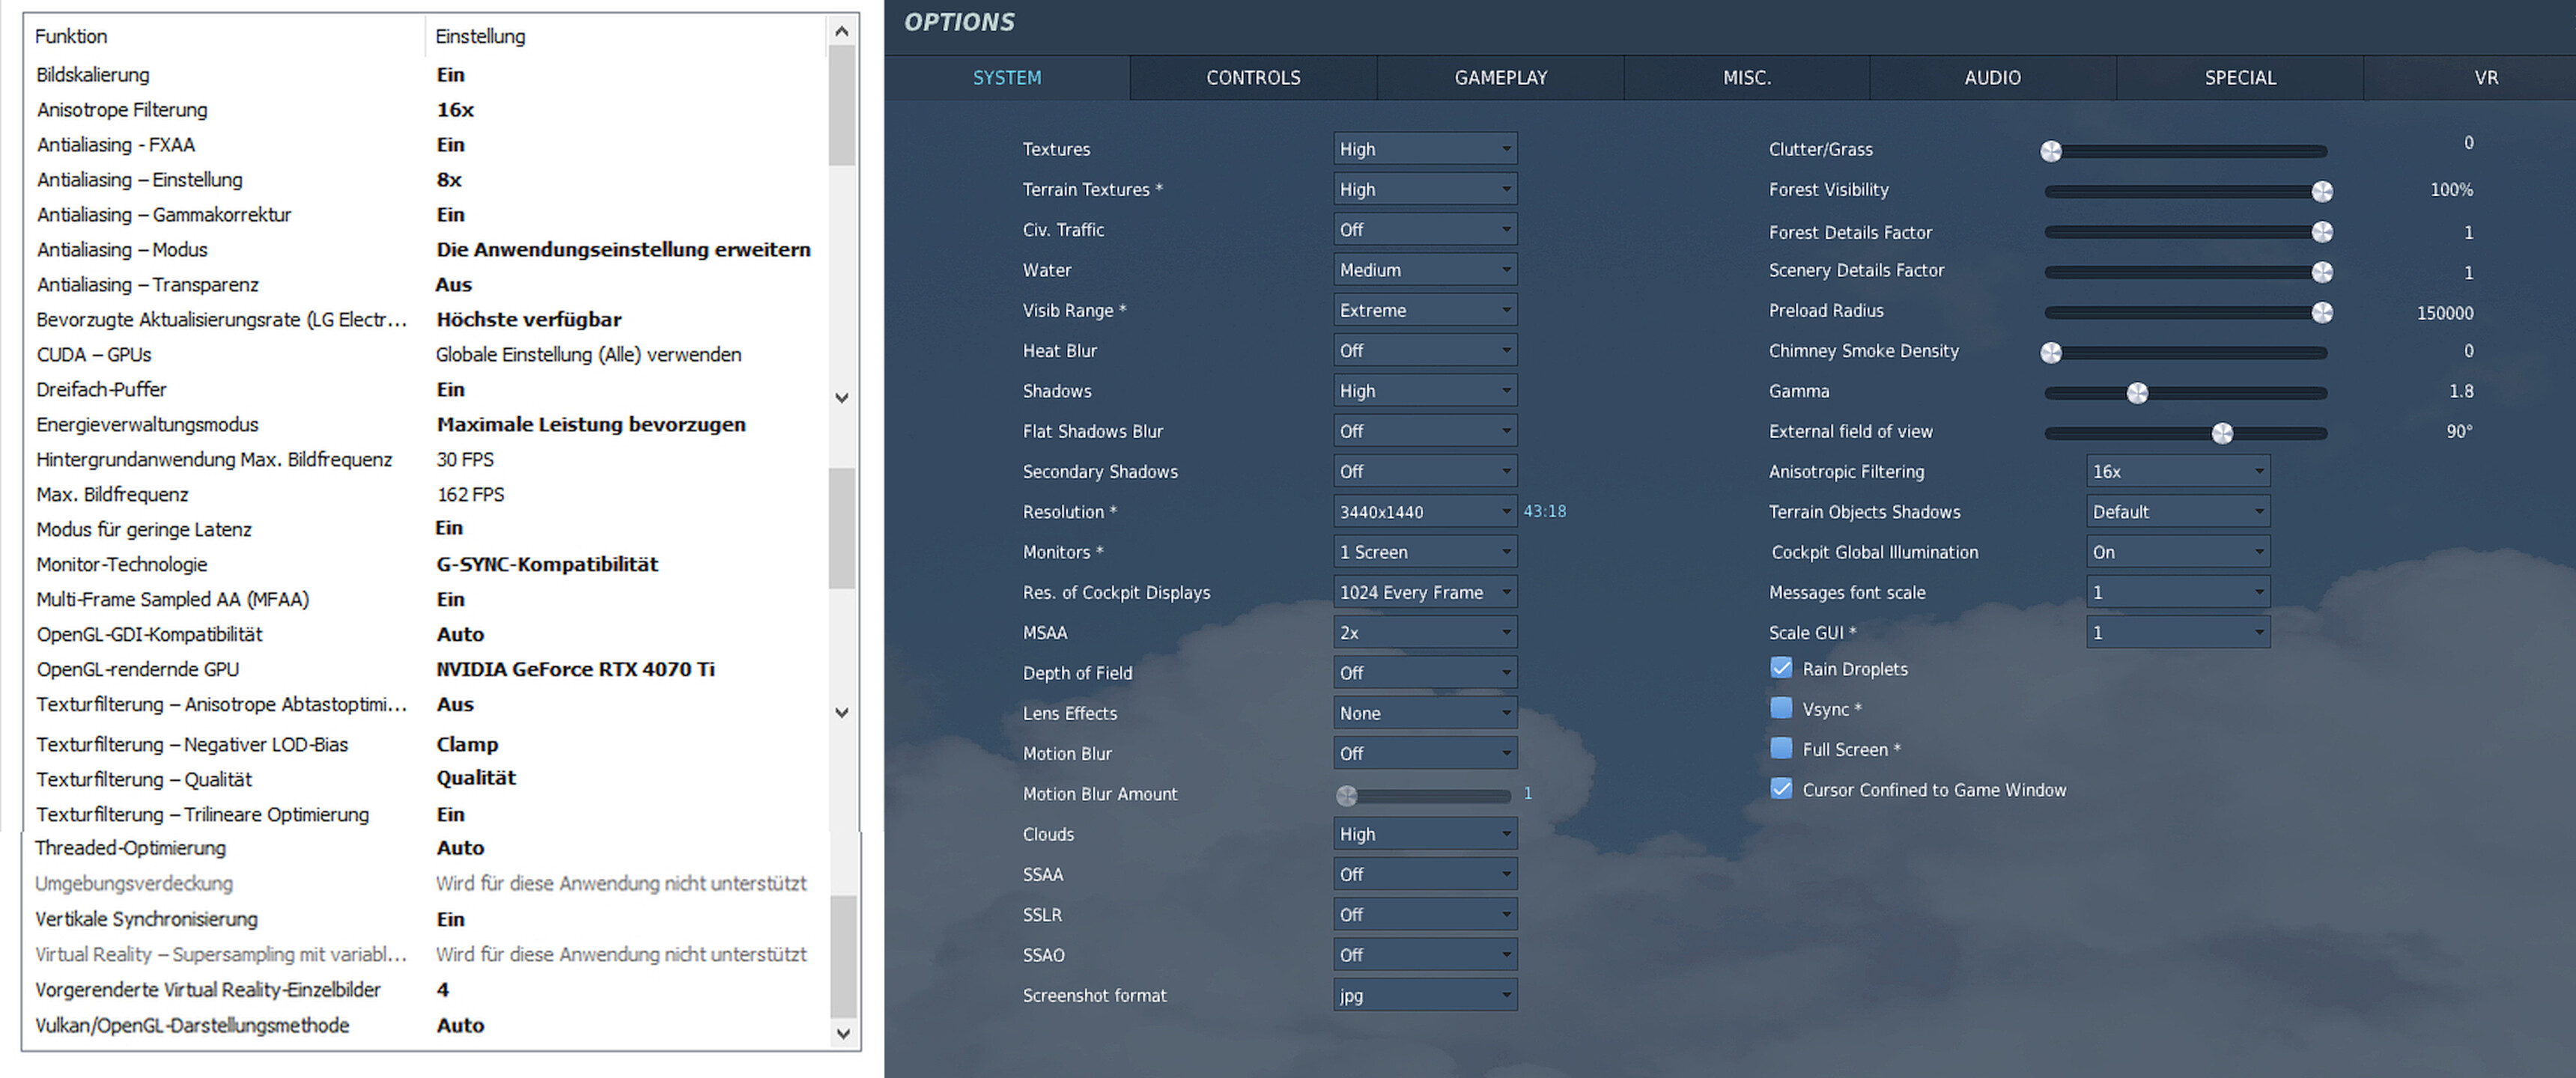Click the bottom scroll-down arrow in the settings list

coord(842,1034)
